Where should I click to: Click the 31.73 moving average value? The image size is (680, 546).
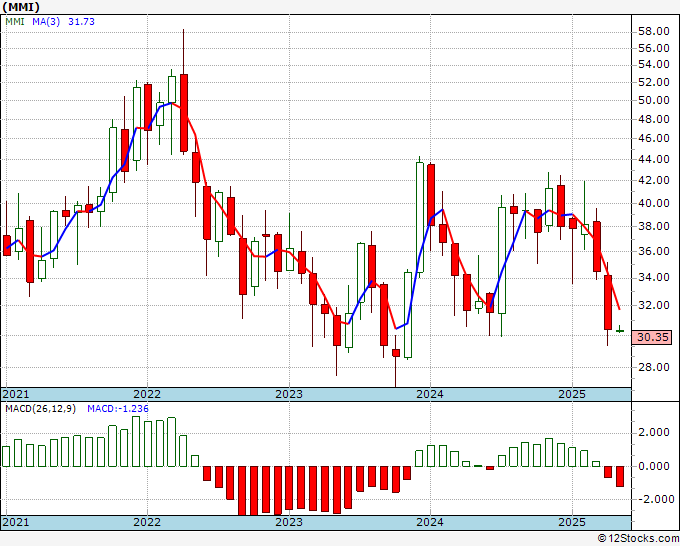(82, 22)
